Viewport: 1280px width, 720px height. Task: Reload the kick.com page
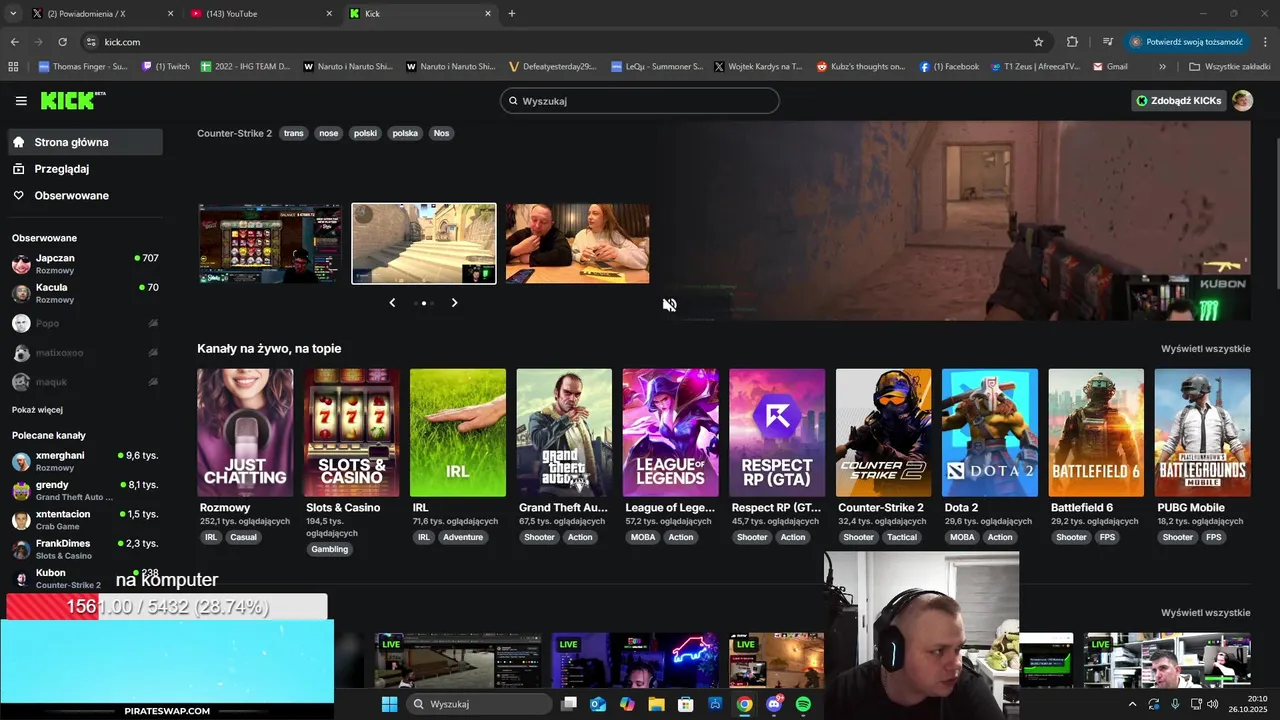click(62, 42)
